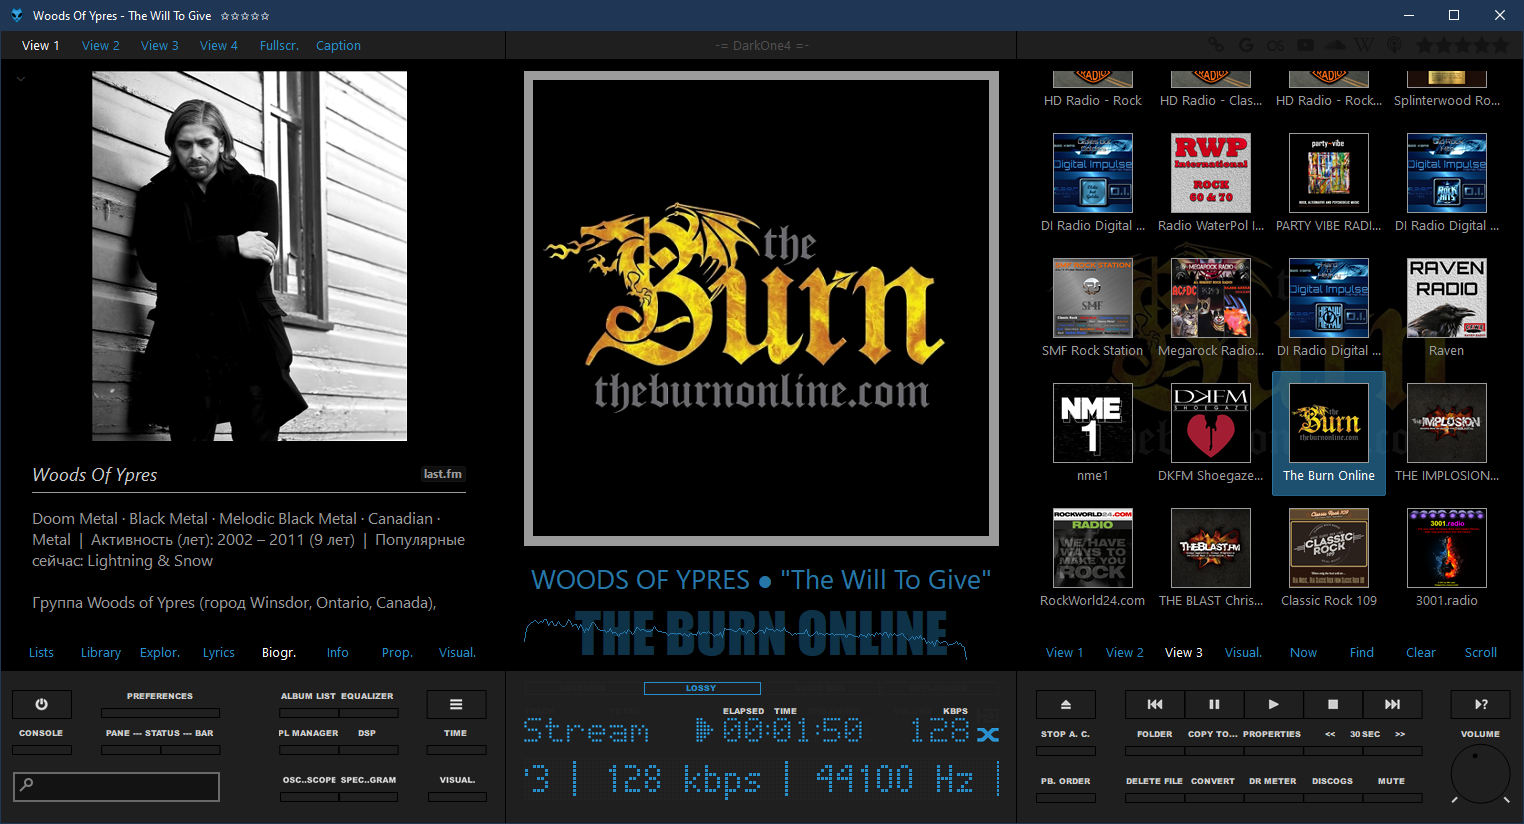Click the Play button

click(x=1273, y=704)
